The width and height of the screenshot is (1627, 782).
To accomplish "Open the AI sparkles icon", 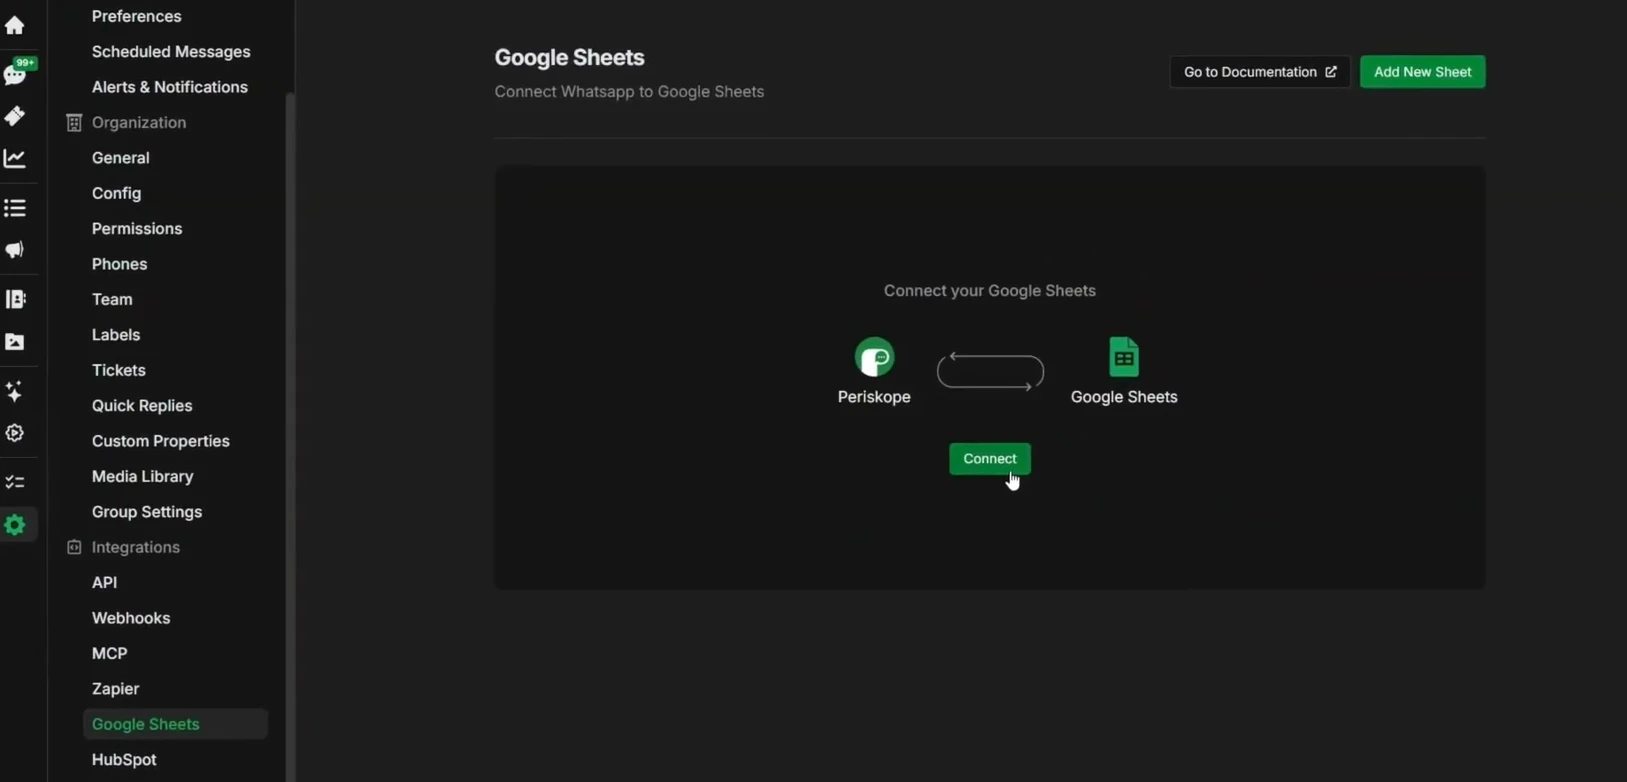I will point(14,391).
